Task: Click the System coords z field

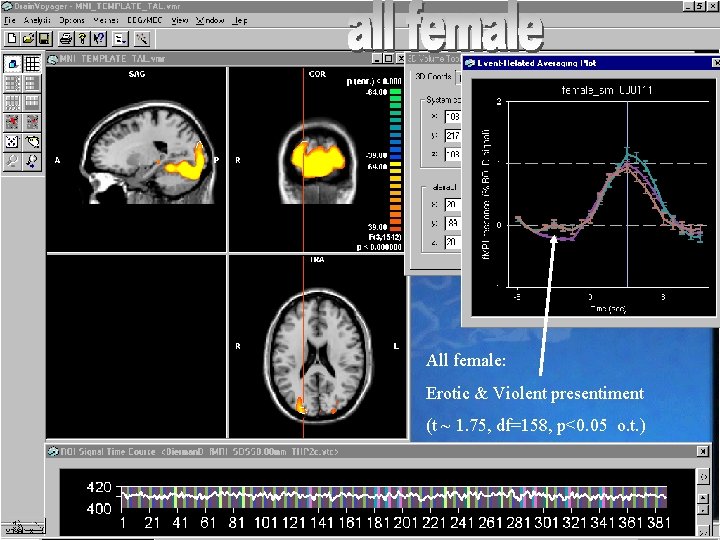Action: coord(453,154)
